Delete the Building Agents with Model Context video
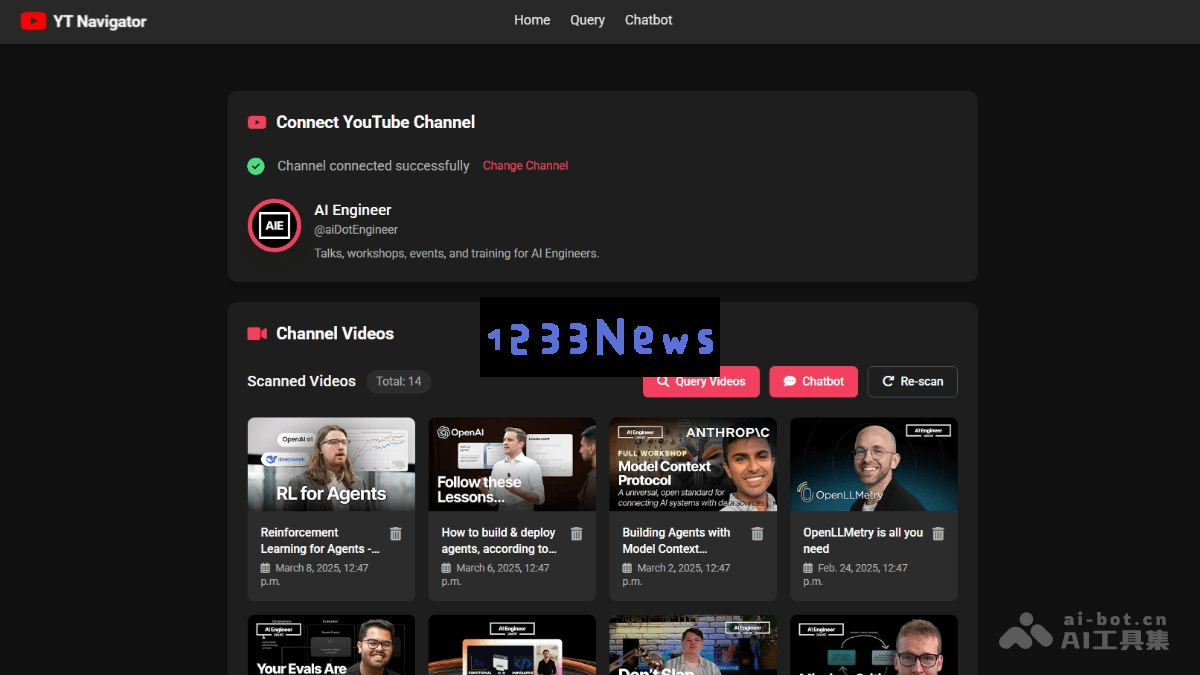Viewport: 1200px width, 675px height. 758,534
